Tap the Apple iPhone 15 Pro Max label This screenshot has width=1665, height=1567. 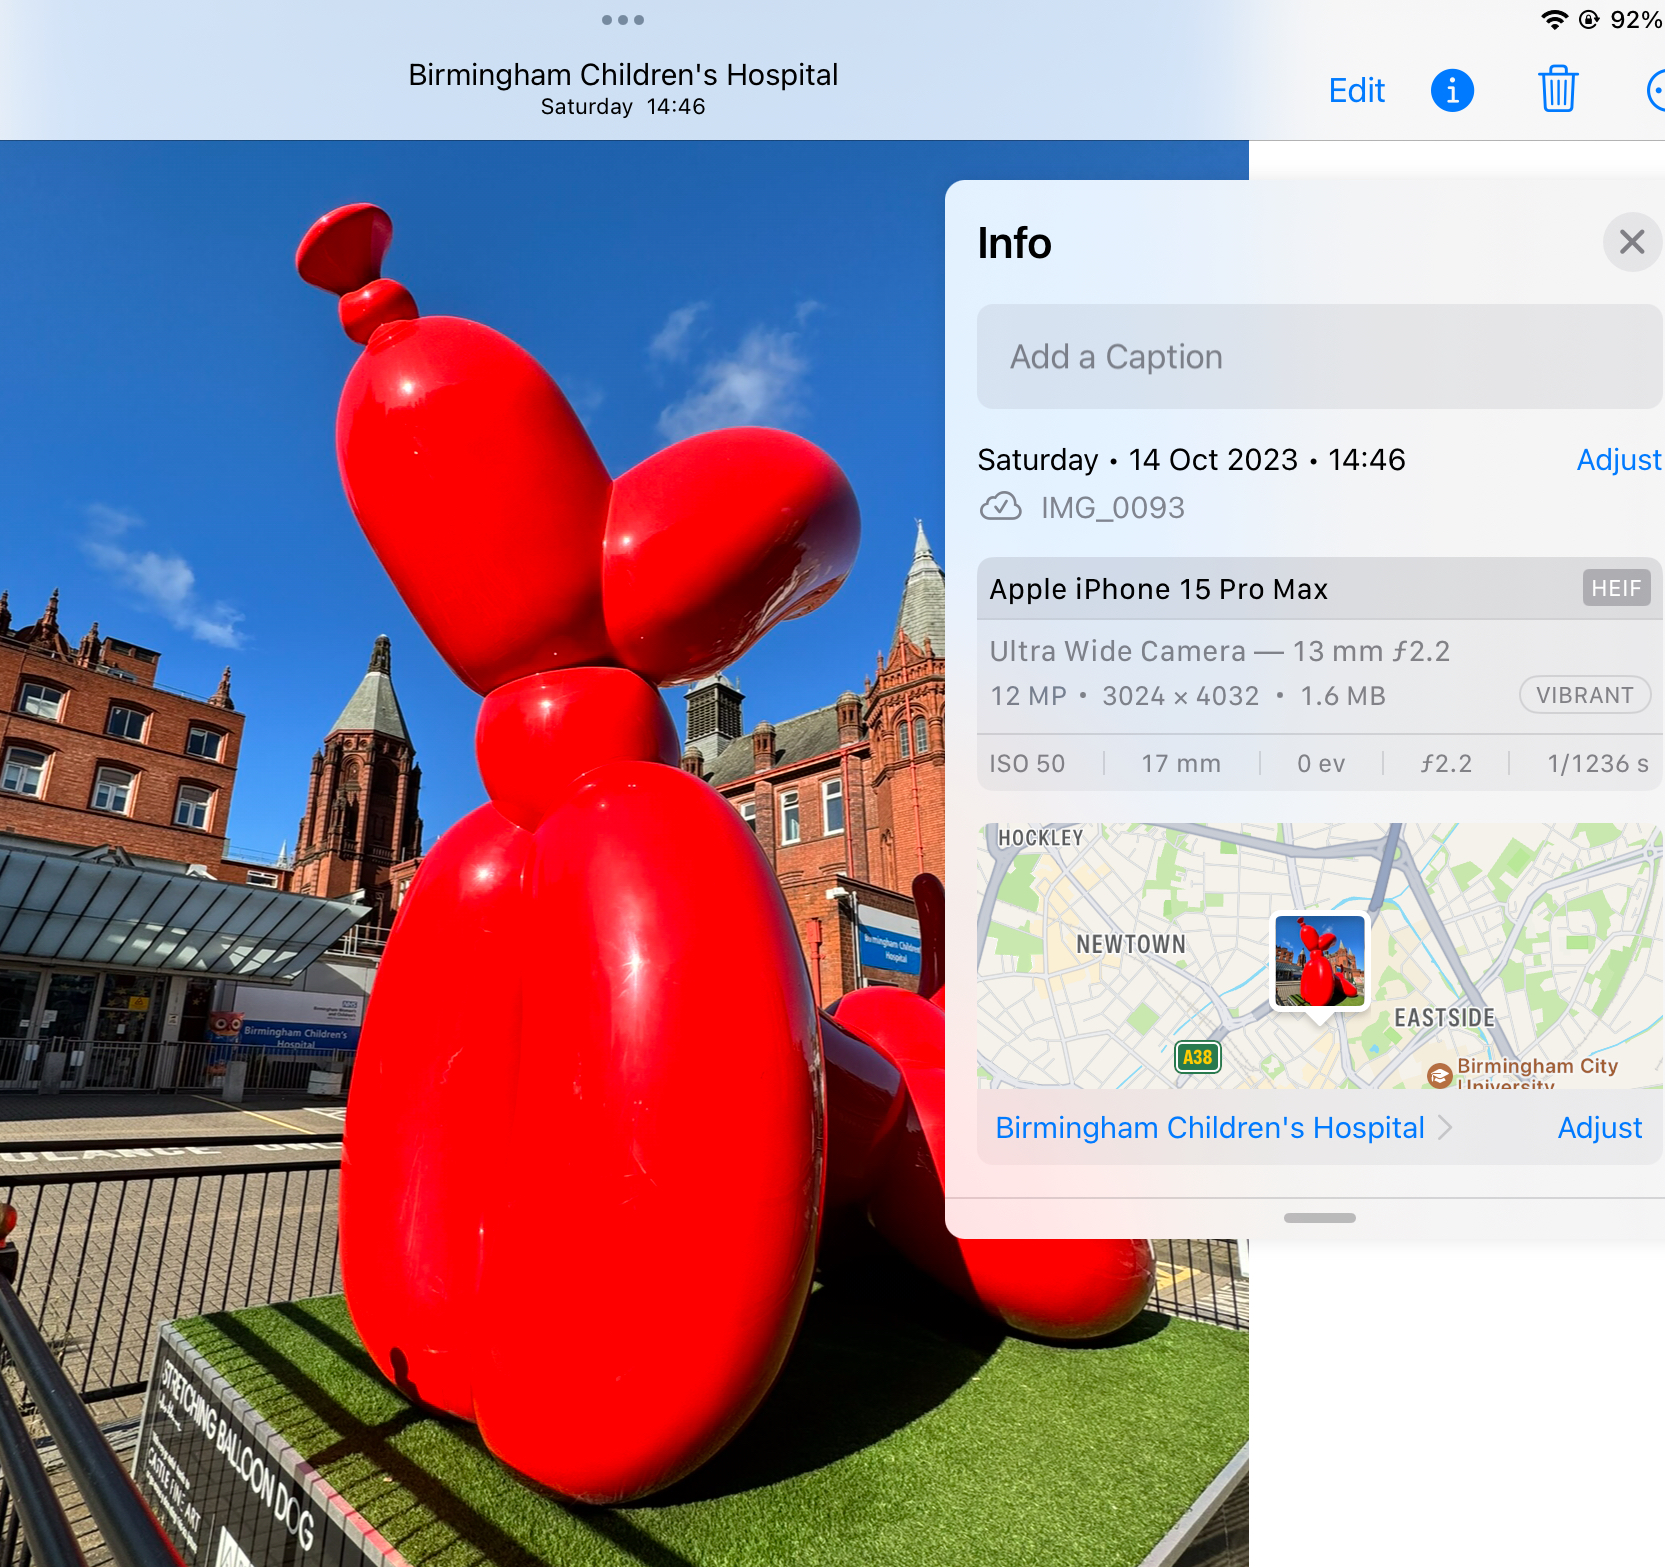(x=1158, y=589)
